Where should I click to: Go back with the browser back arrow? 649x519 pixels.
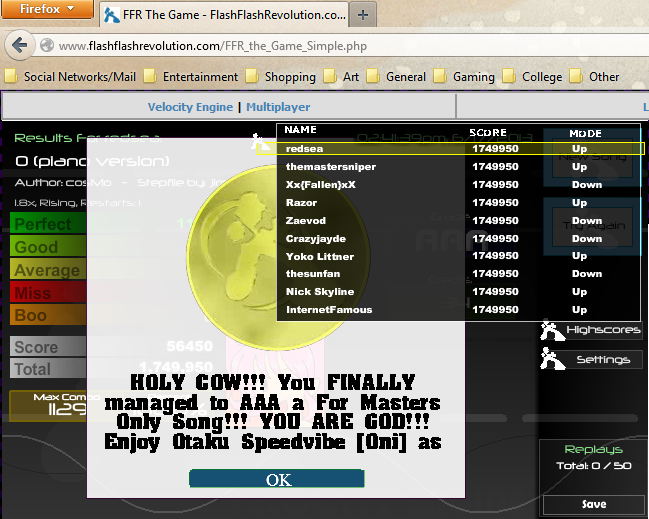[x=19, y=45]
